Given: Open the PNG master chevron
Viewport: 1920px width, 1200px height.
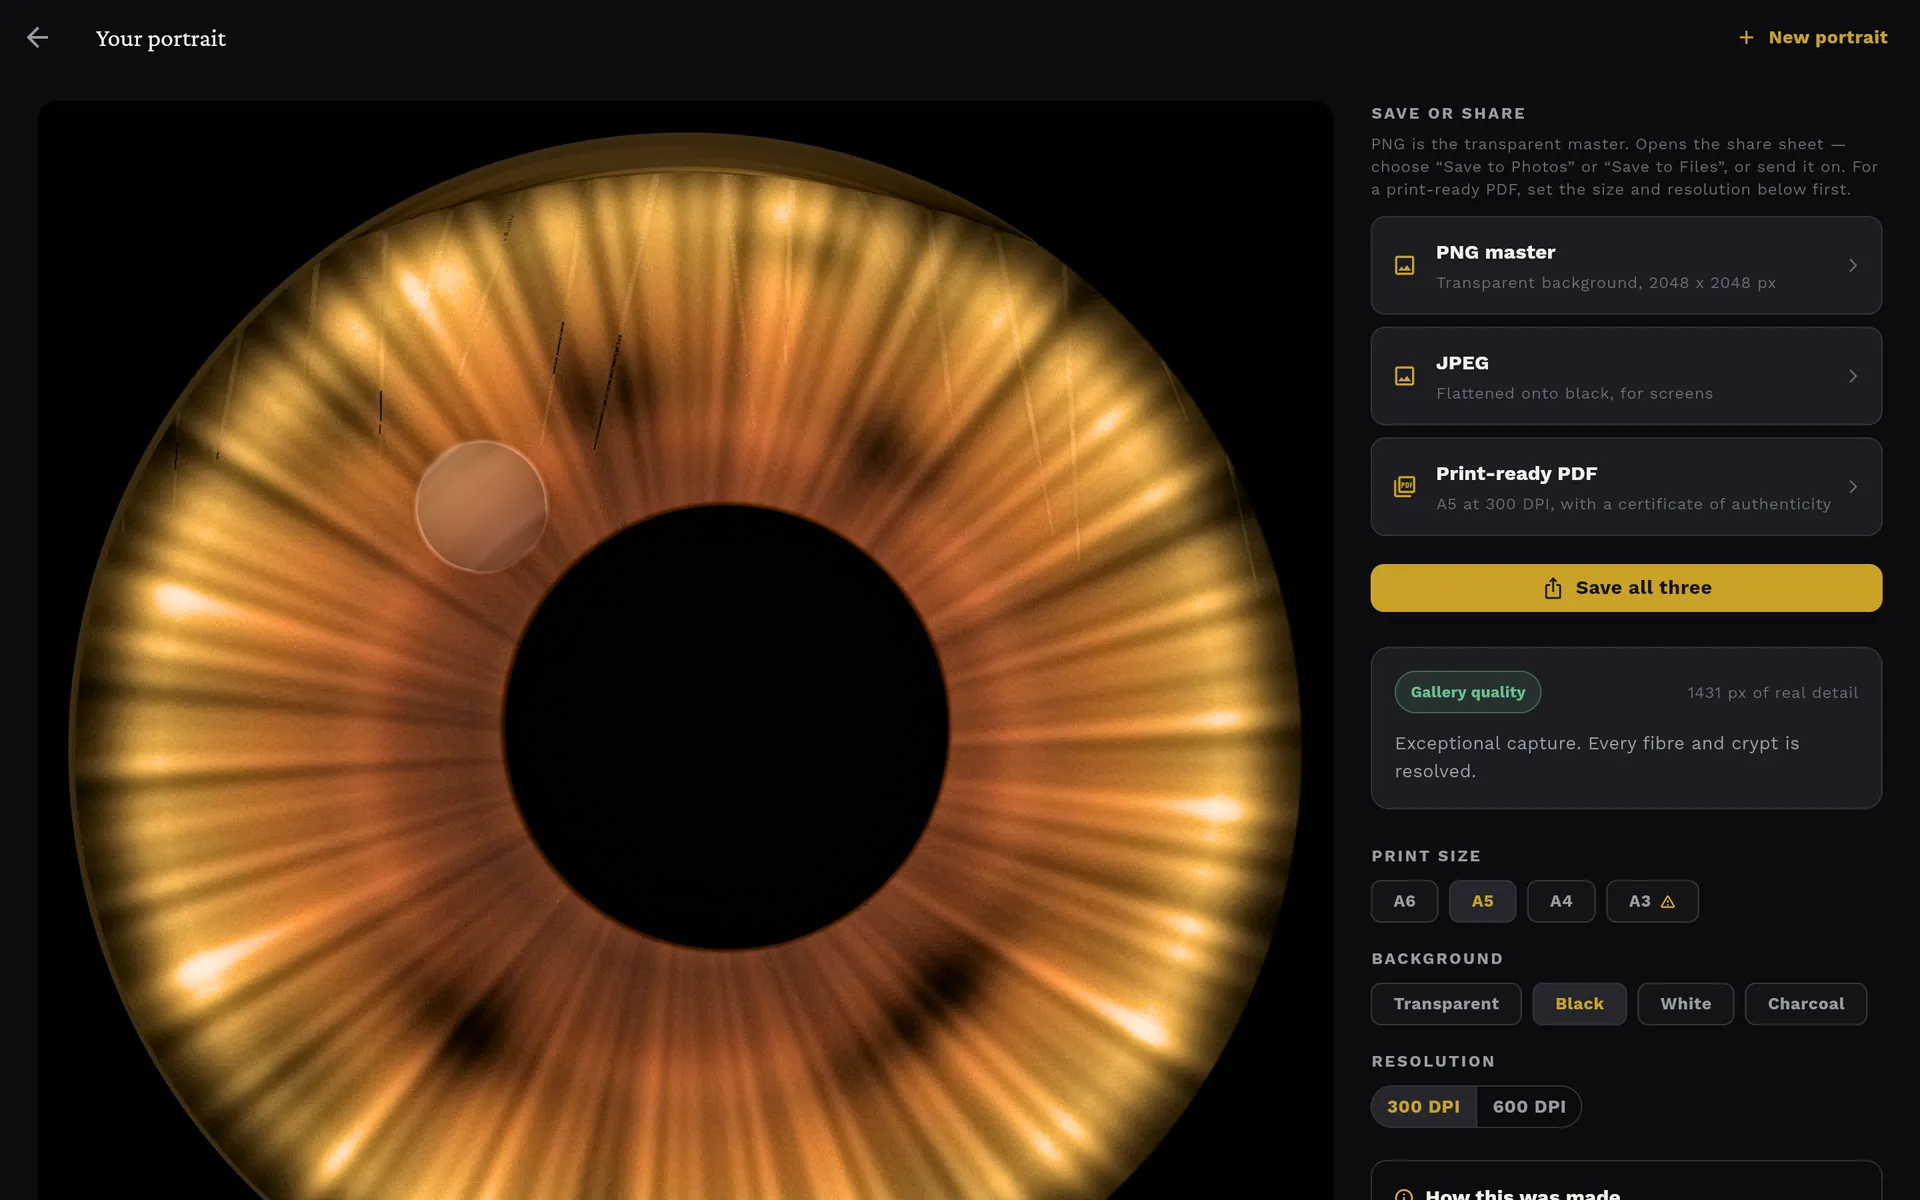Looking at the screenshot, I should coord(1852,266).
